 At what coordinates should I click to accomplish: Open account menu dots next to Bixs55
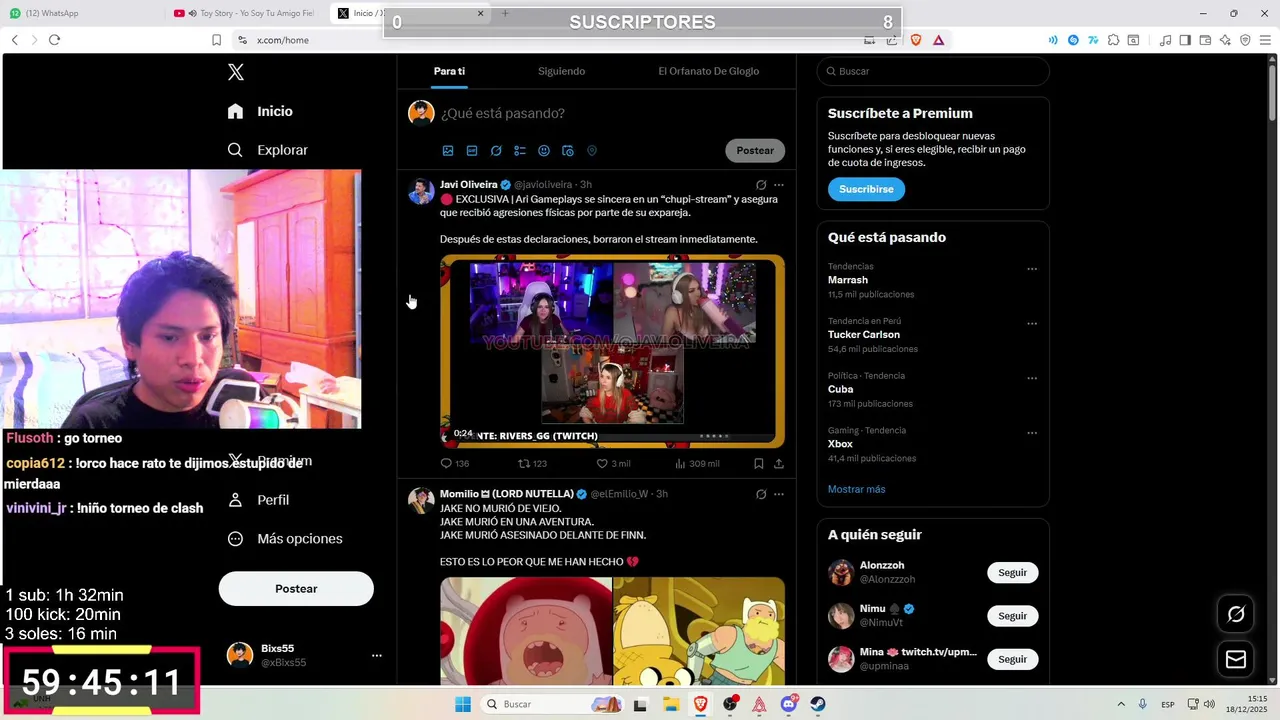[x=377, y=656]
